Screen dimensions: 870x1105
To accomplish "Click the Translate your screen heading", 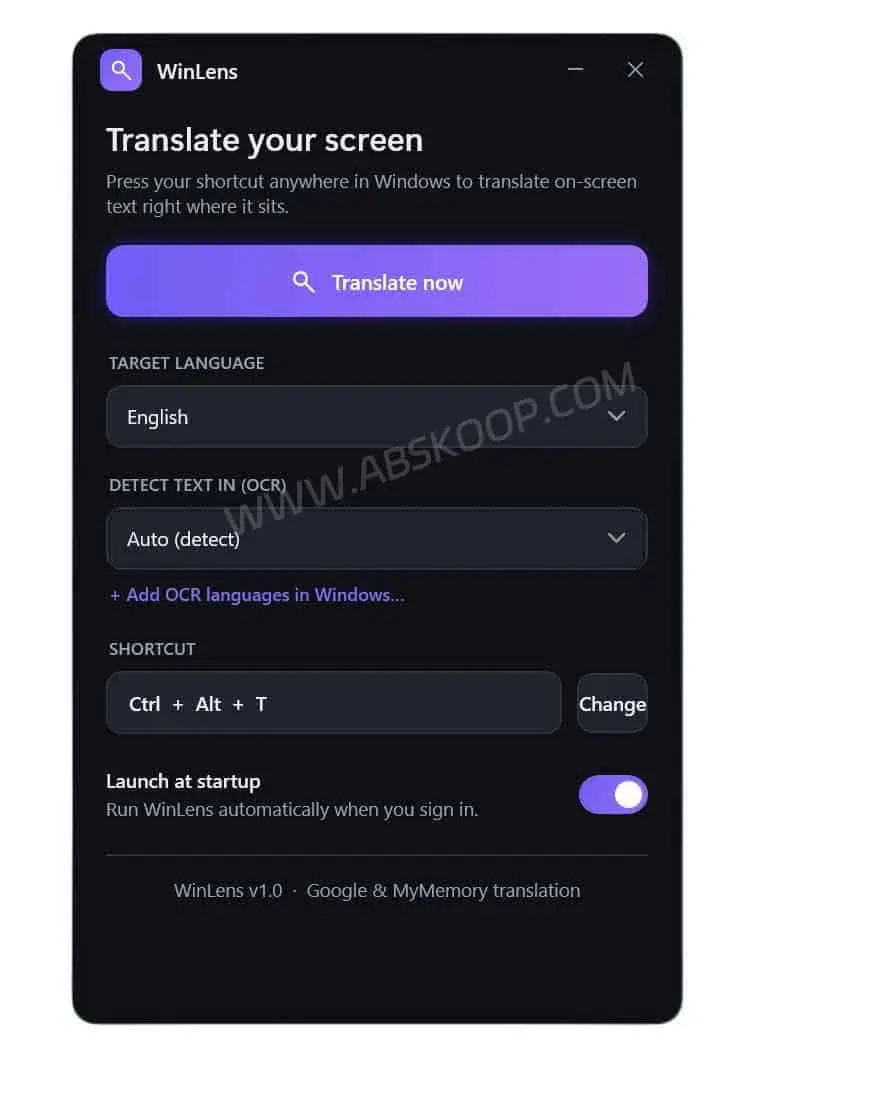I will pyautogui.click(x=264, y=140).
